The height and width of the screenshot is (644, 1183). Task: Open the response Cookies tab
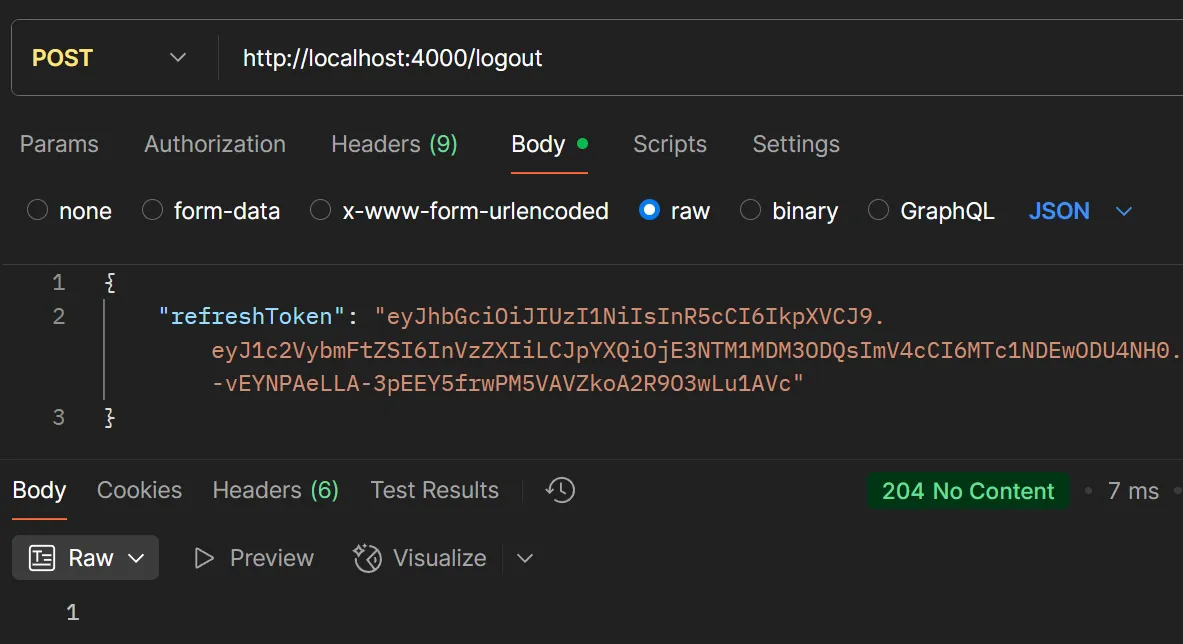click(x=139, y=490)
